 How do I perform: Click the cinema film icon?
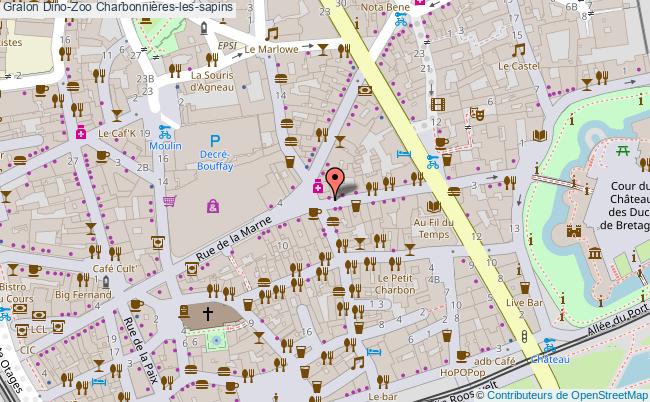click(x=437, y=104)
